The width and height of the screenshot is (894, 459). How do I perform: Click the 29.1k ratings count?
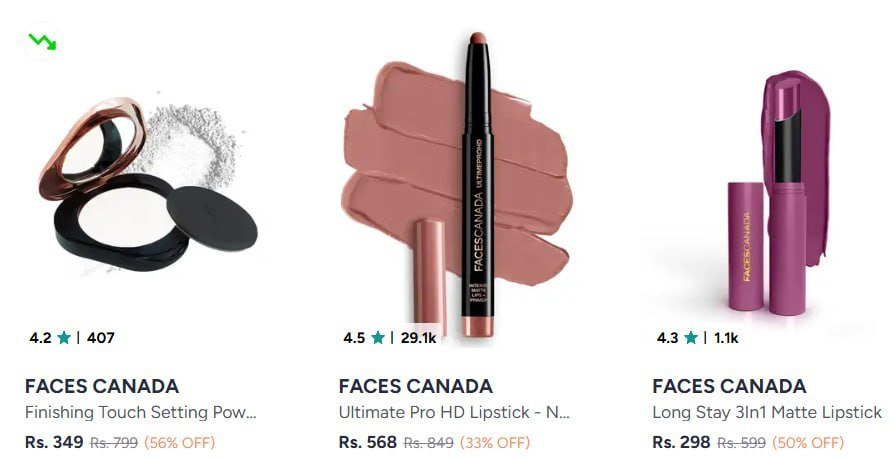418,338
